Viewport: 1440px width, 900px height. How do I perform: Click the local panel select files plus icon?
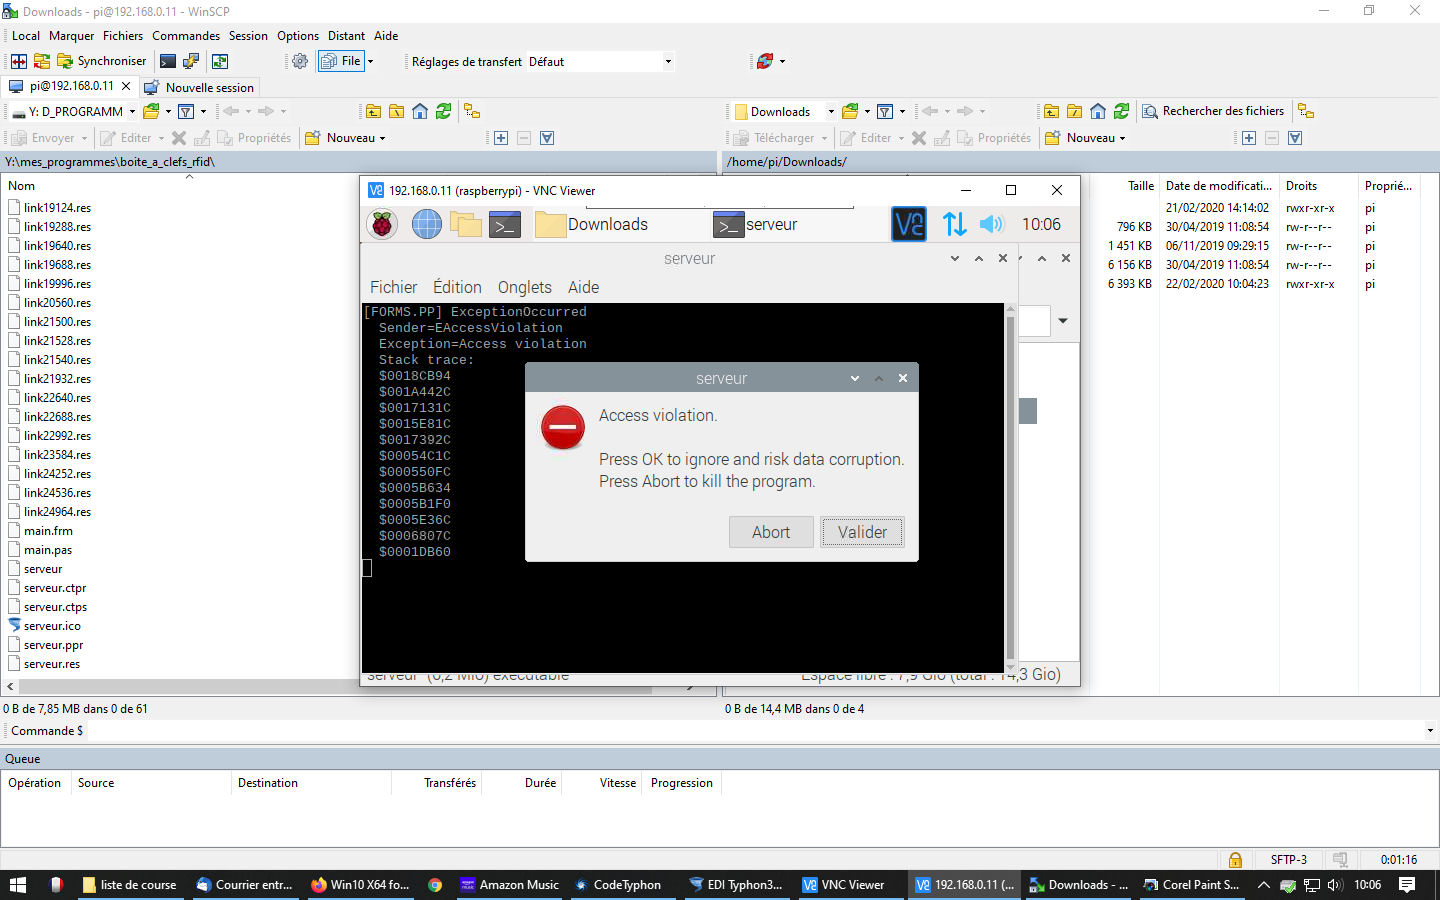coord(501,138)
